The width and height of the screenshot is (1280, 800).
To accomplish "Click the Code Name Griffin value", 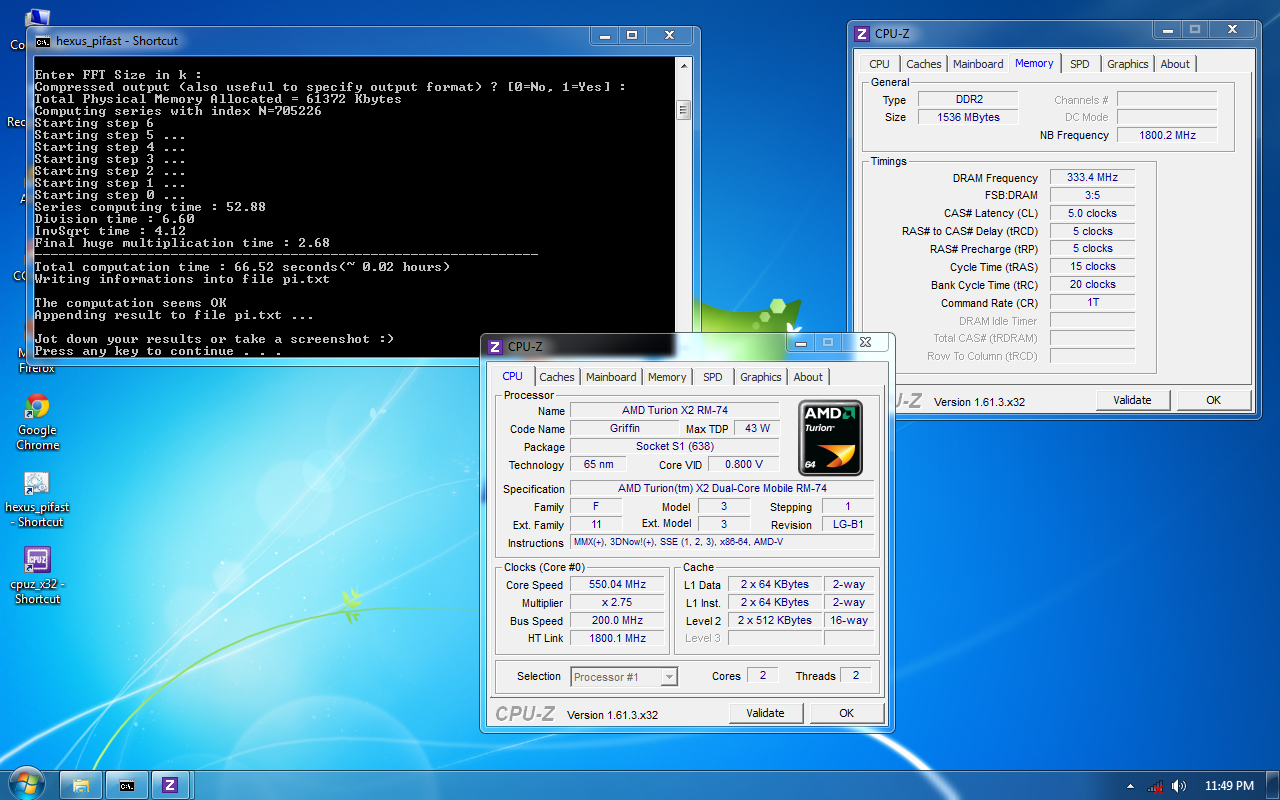I will [625, 429].
